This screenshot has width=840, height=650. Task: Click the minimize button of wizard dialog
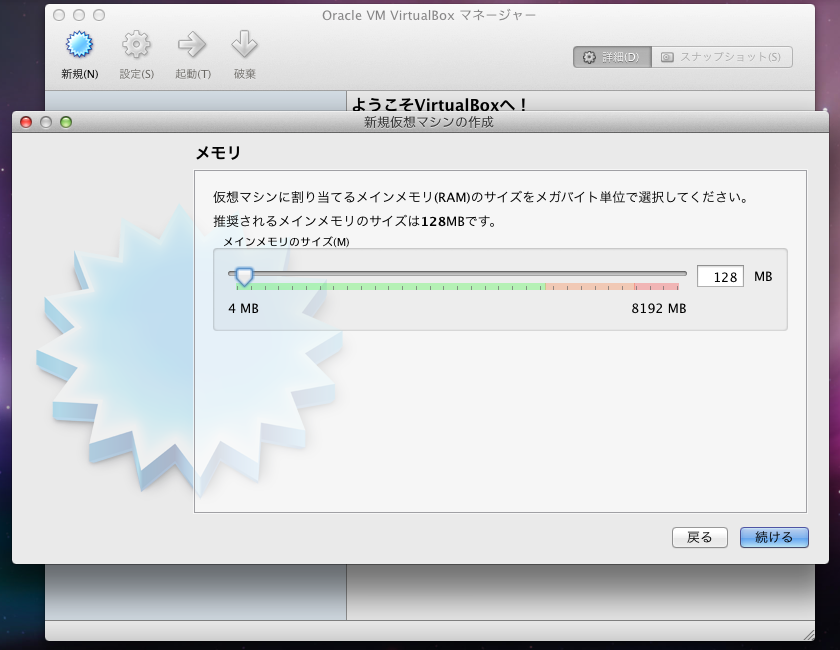[x=46, y=122]
